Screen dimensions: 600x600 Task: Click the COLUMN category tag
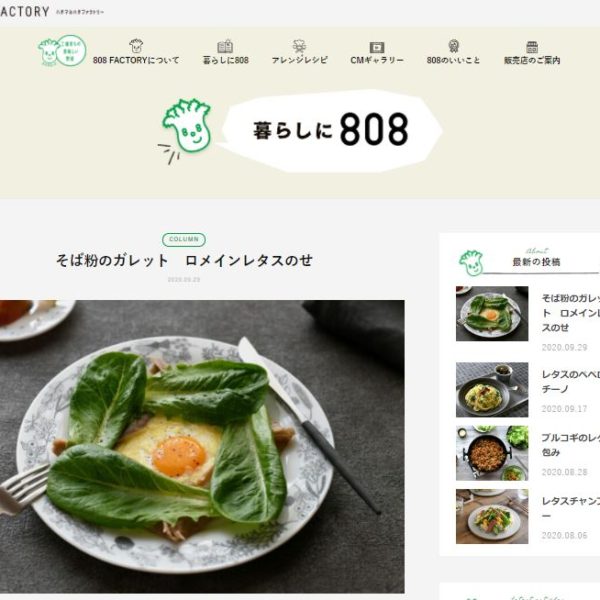click(x=184, y=240)
